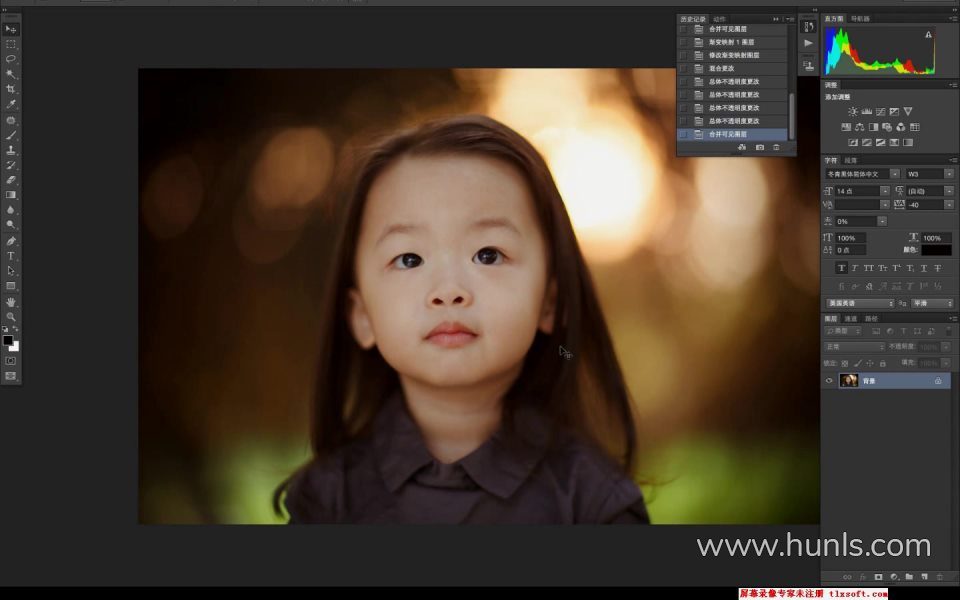Delete current history state trash icon
This screenshot has height=600, width=960.
776,148
